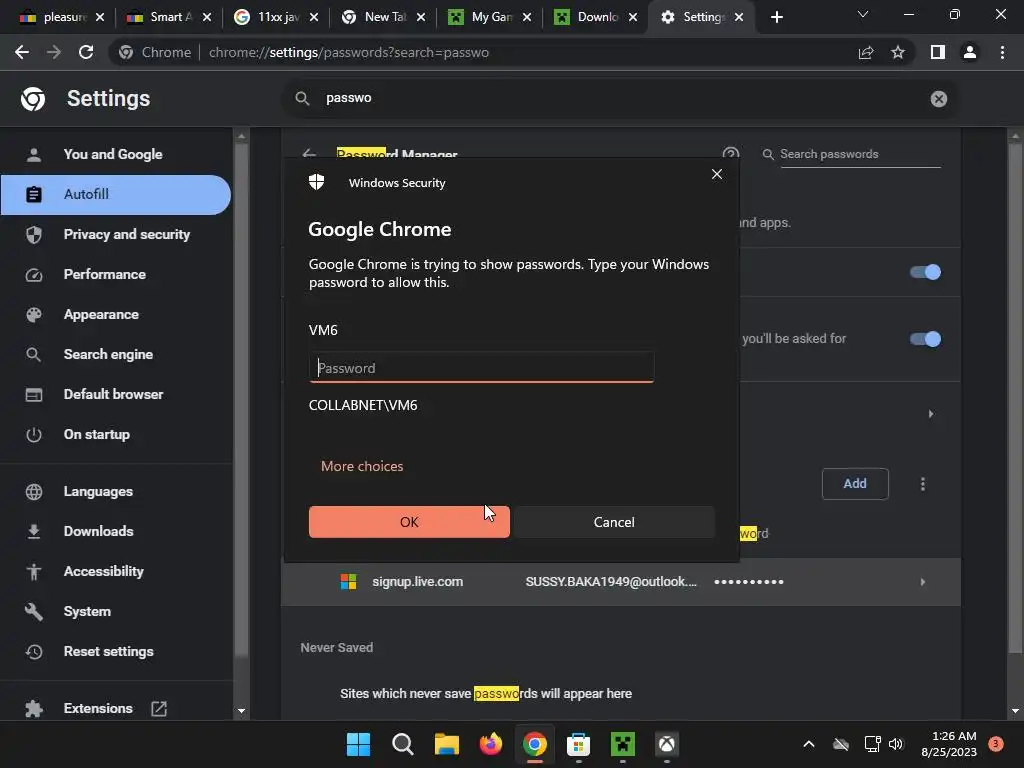Open More choices link

click(x=362, y=466)
